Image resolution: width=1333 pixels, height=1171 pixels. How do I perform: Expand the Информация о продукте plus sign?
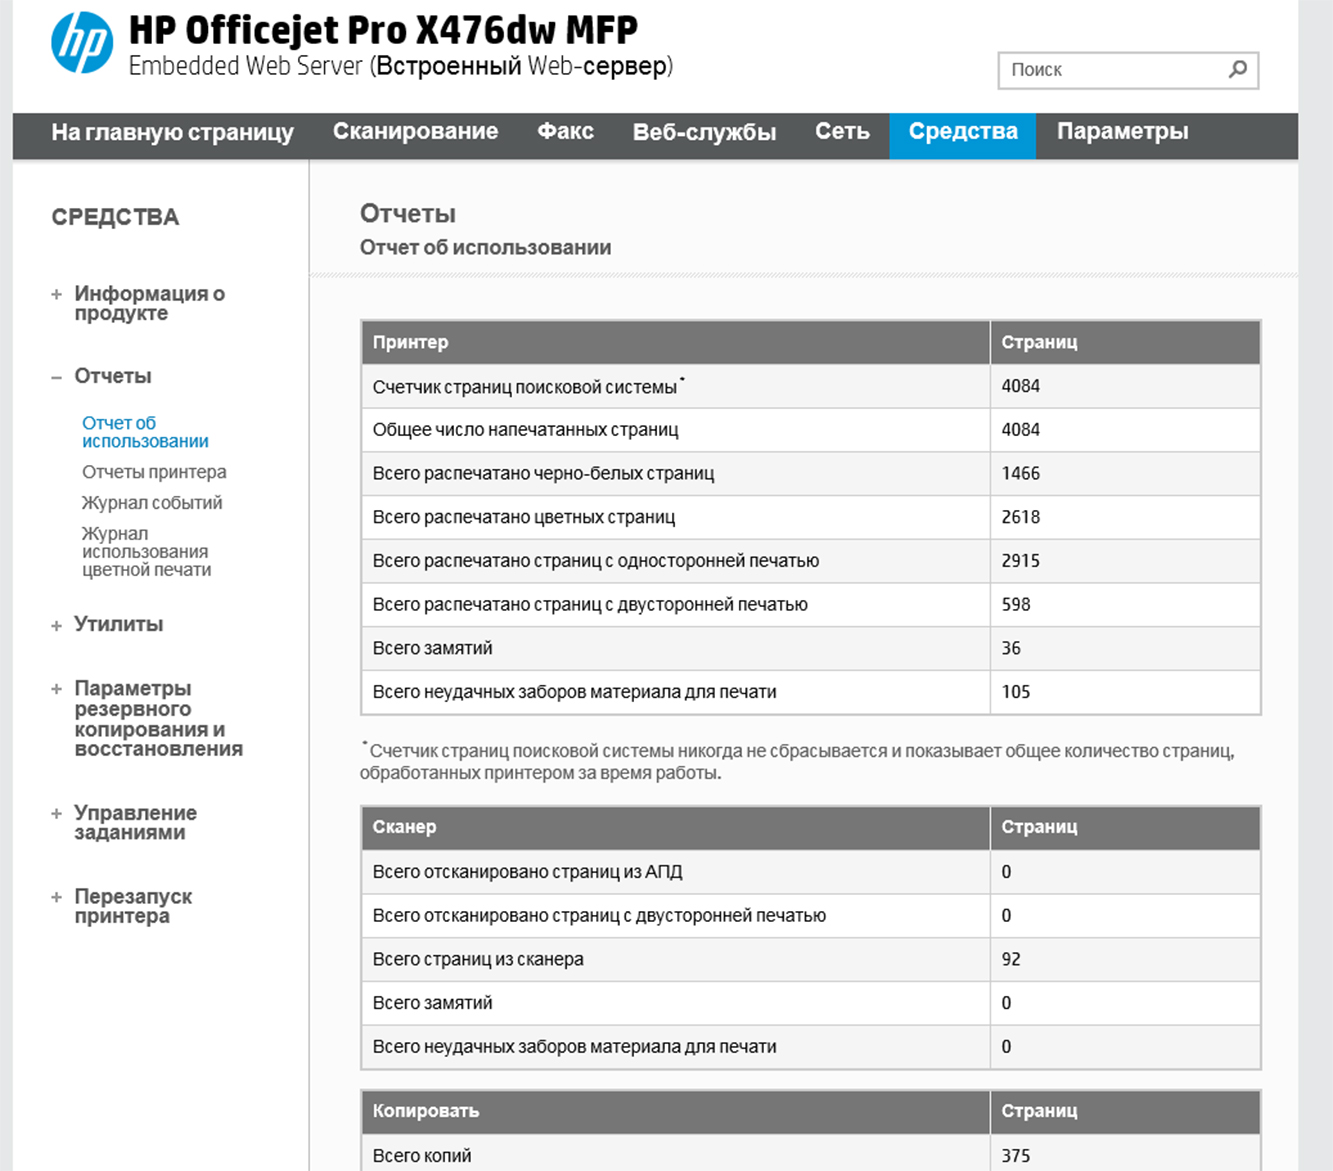coord(56,294)
